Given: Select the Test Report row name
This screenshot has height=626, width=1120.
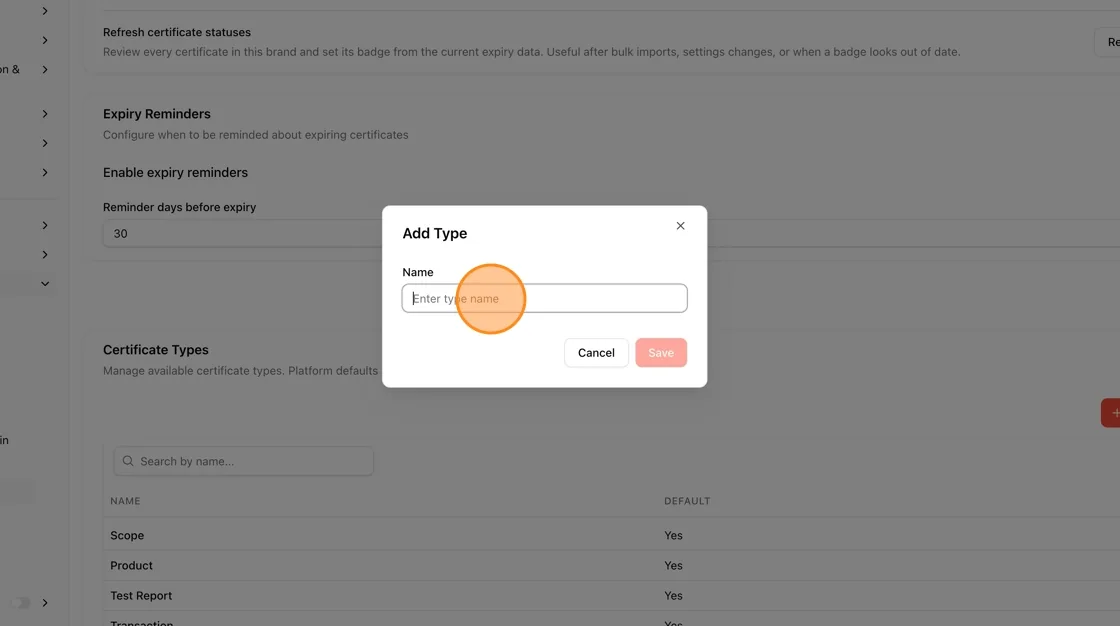Looking at the screenshot, I should (141, 595).
